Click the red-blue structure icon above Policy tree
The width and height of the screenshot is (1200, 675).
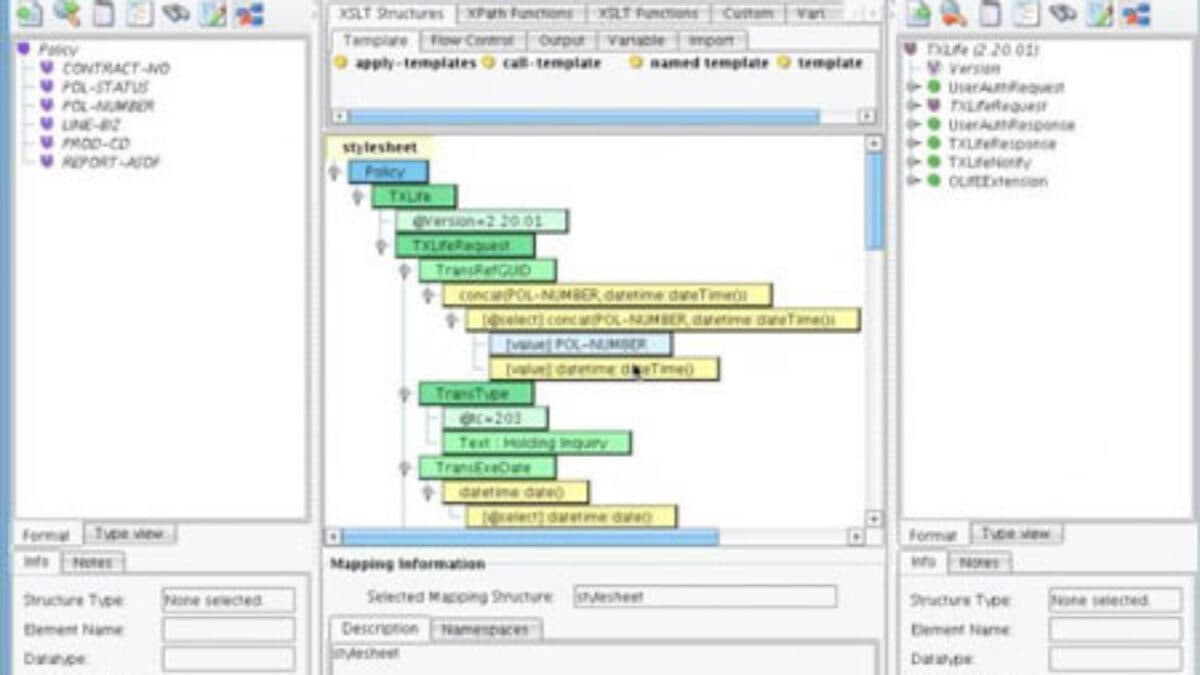(249, 13)
